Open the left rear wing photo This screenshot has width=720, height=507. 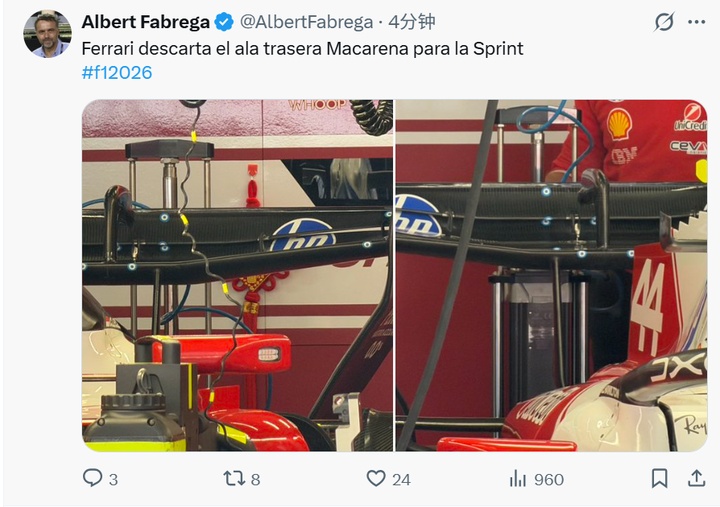[237, 276]
